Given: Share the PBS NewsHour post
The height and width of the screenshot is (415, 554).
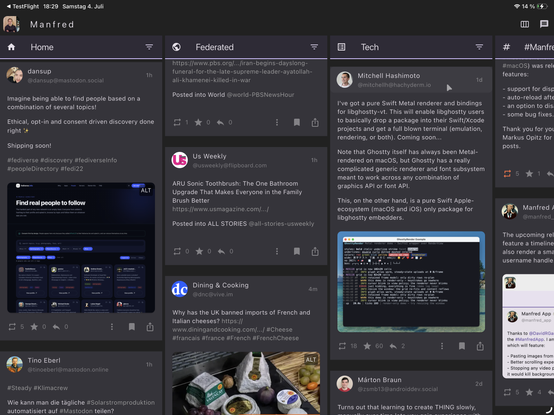Looking at the screenshot, I should (315, 122).
